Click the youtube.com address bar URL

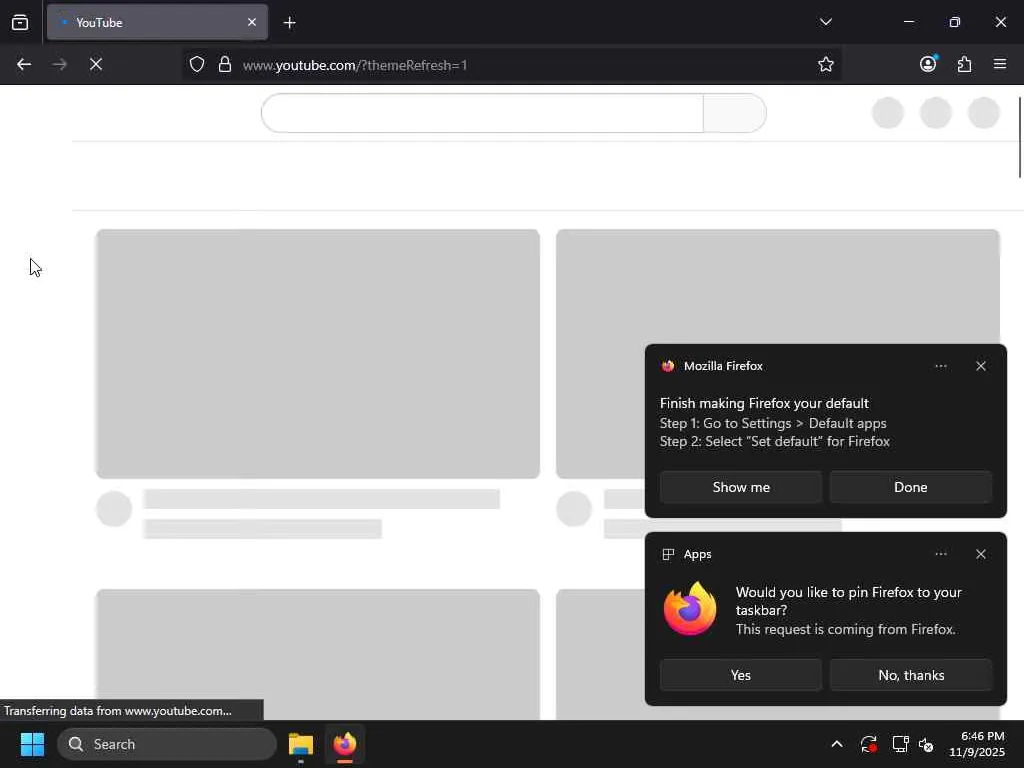click(x=355, y=65)
